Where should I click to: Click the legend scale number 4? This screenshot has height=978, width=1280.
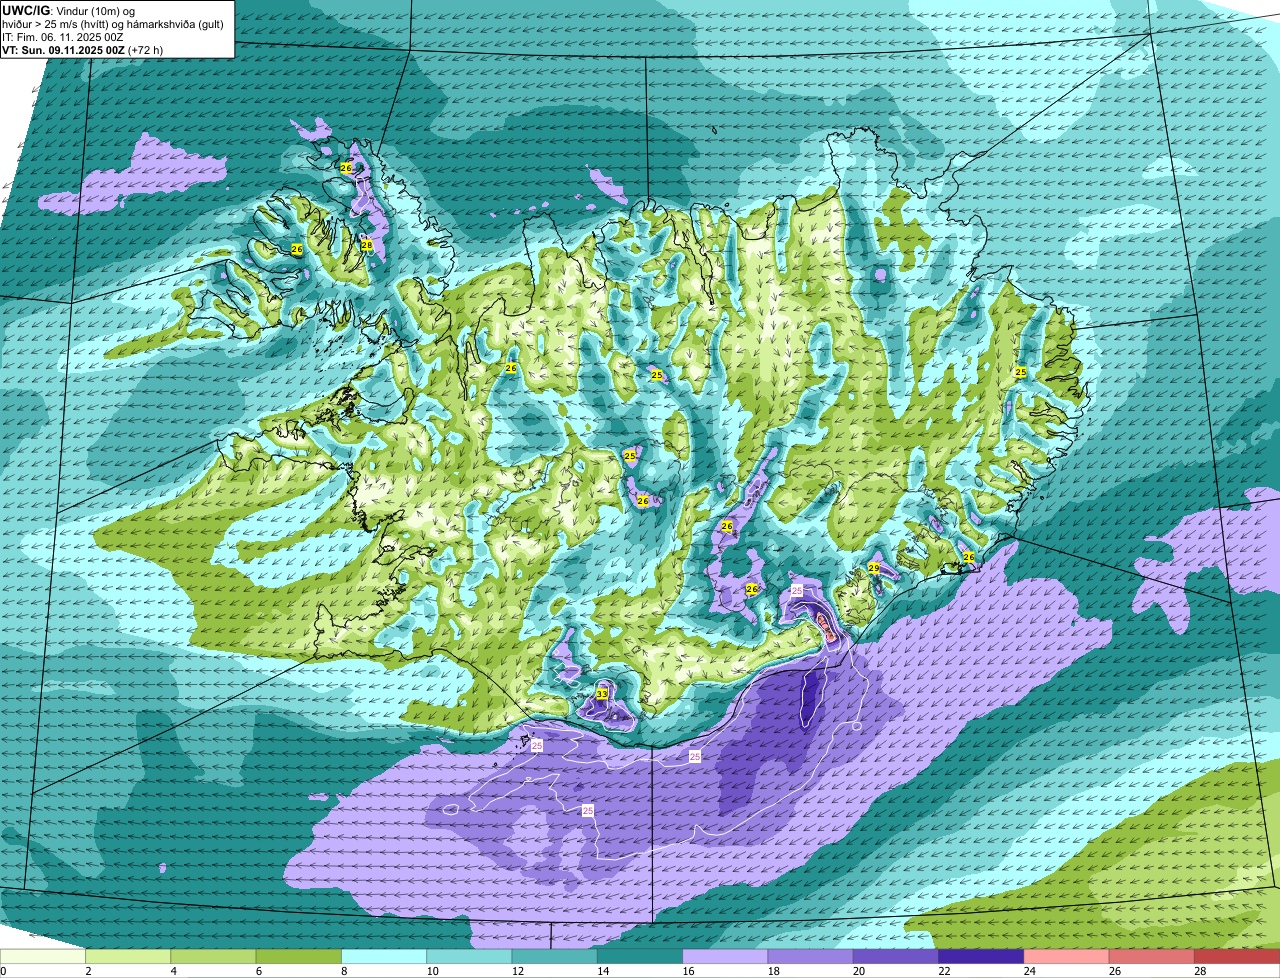pyautogui.click(x=173, y=971)
